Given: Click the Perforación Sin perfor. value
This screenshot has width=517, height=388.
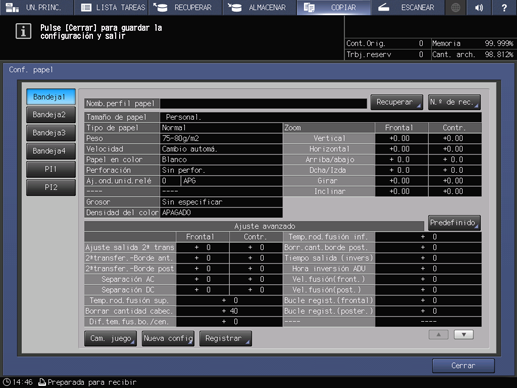Looking at the screenshot, I should click(221, 170).
